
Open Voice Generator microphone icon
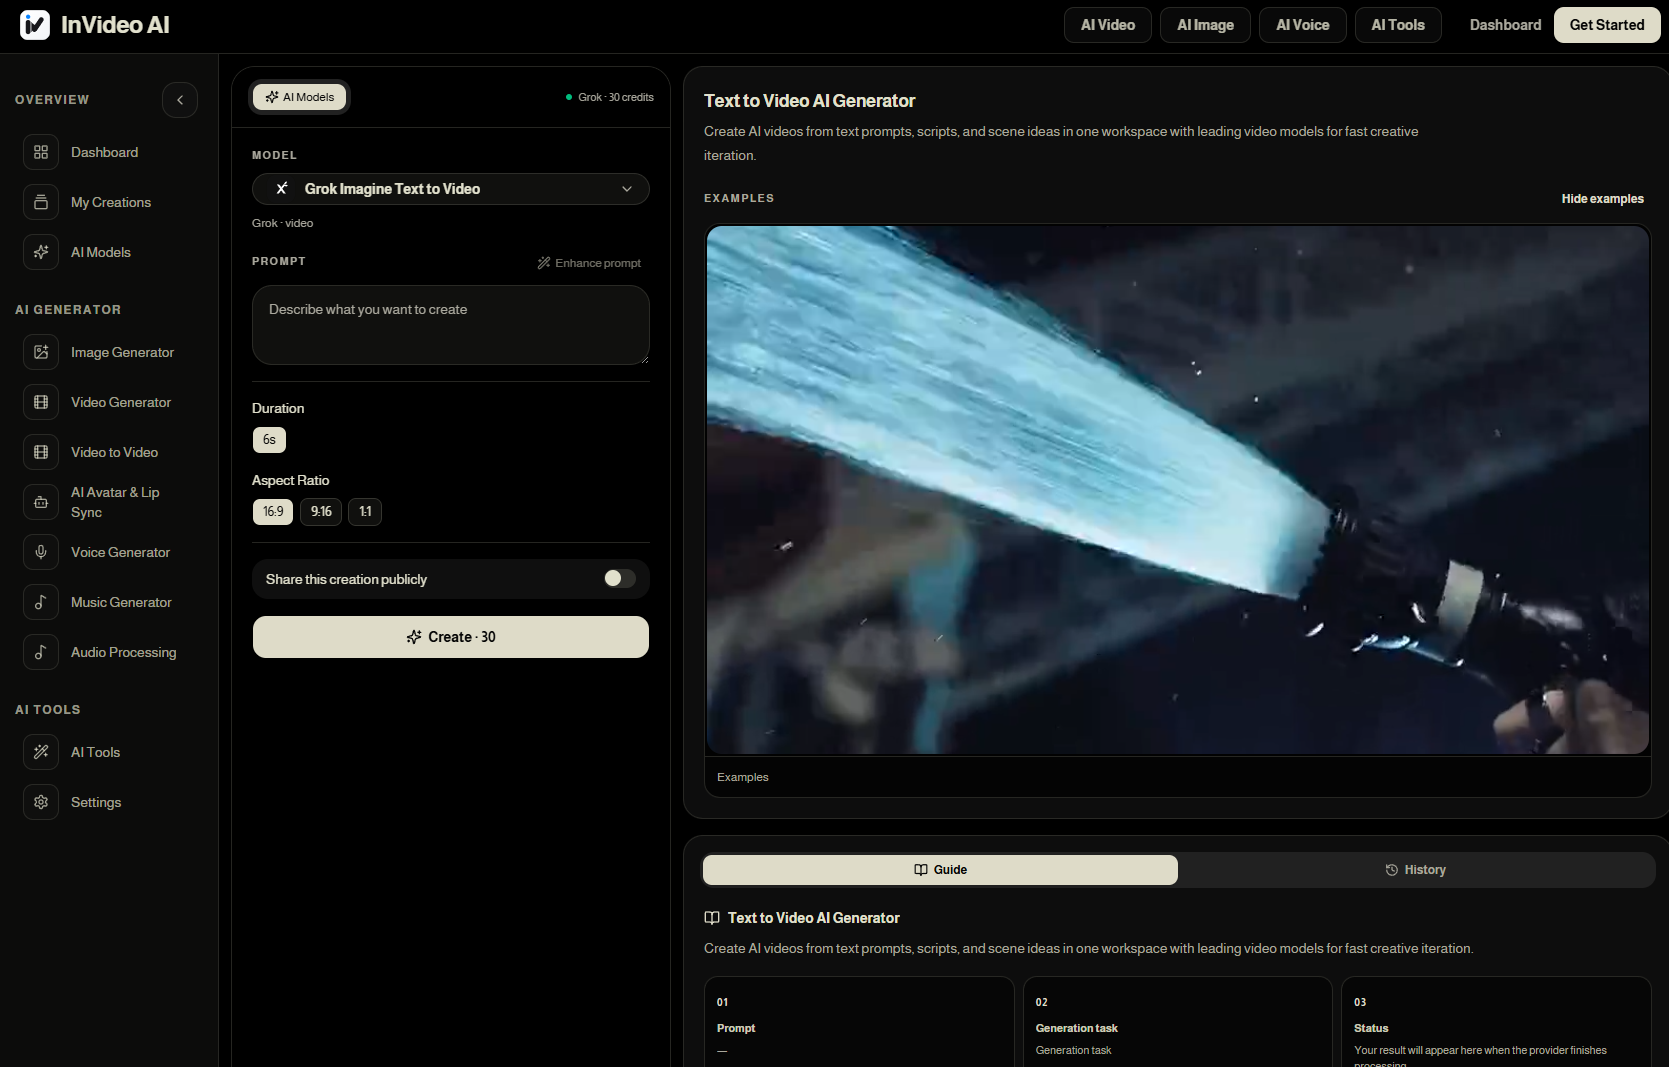click(41, 552)
